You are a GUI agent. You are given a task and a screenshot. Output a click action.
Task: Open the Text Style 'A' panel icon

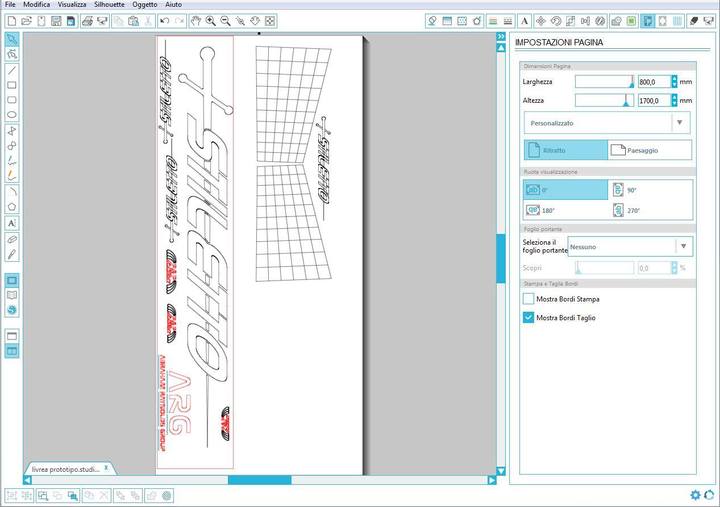coord(524,21)
